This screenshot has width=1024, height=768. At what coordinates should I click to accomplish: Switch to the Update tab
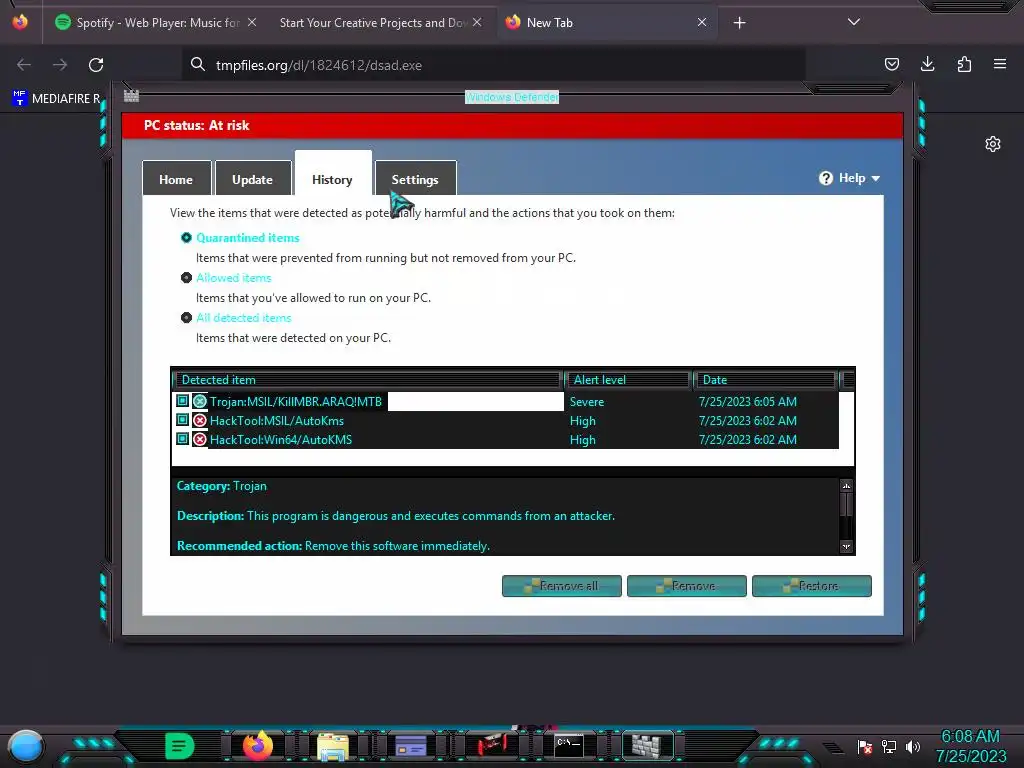pyautogui.click(x=253, y=179)
